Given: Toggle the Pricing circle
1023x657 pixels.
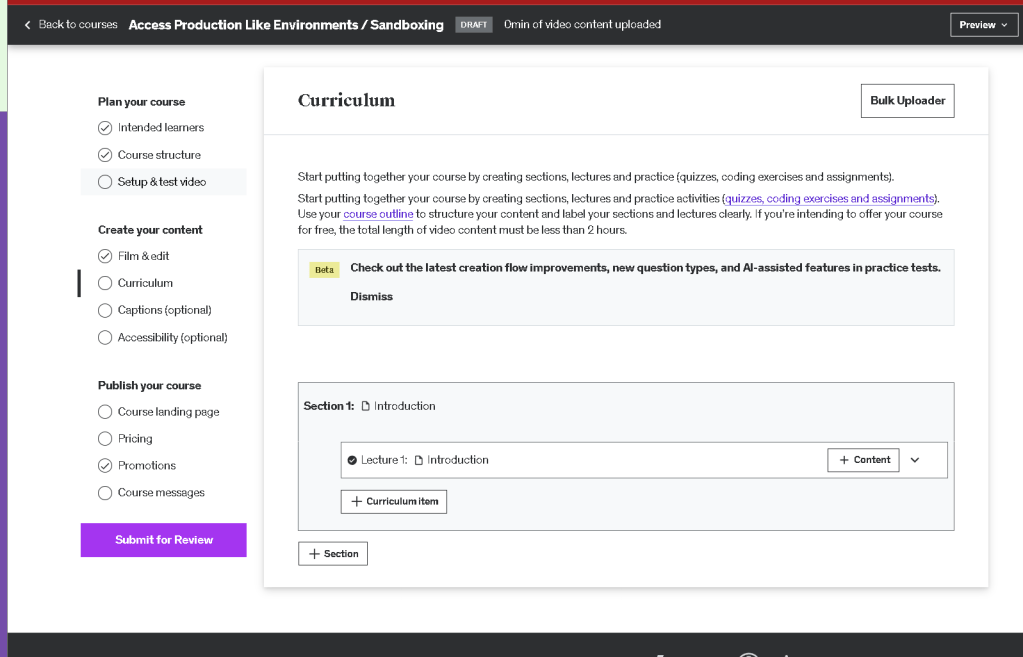Looking at the screenshot, I should [x=105, y=439].
